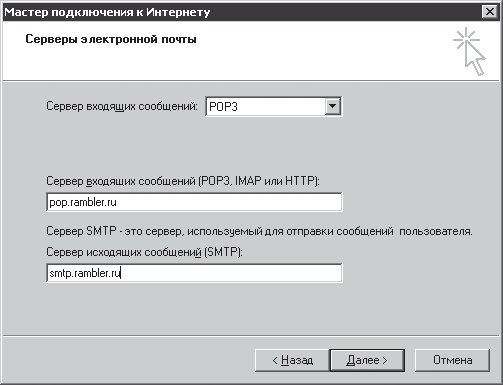Image resolution: width=503 pixels, height=385 pixels.
Task: Click the Серверы электронной почты heading
Action: (111, 39)
